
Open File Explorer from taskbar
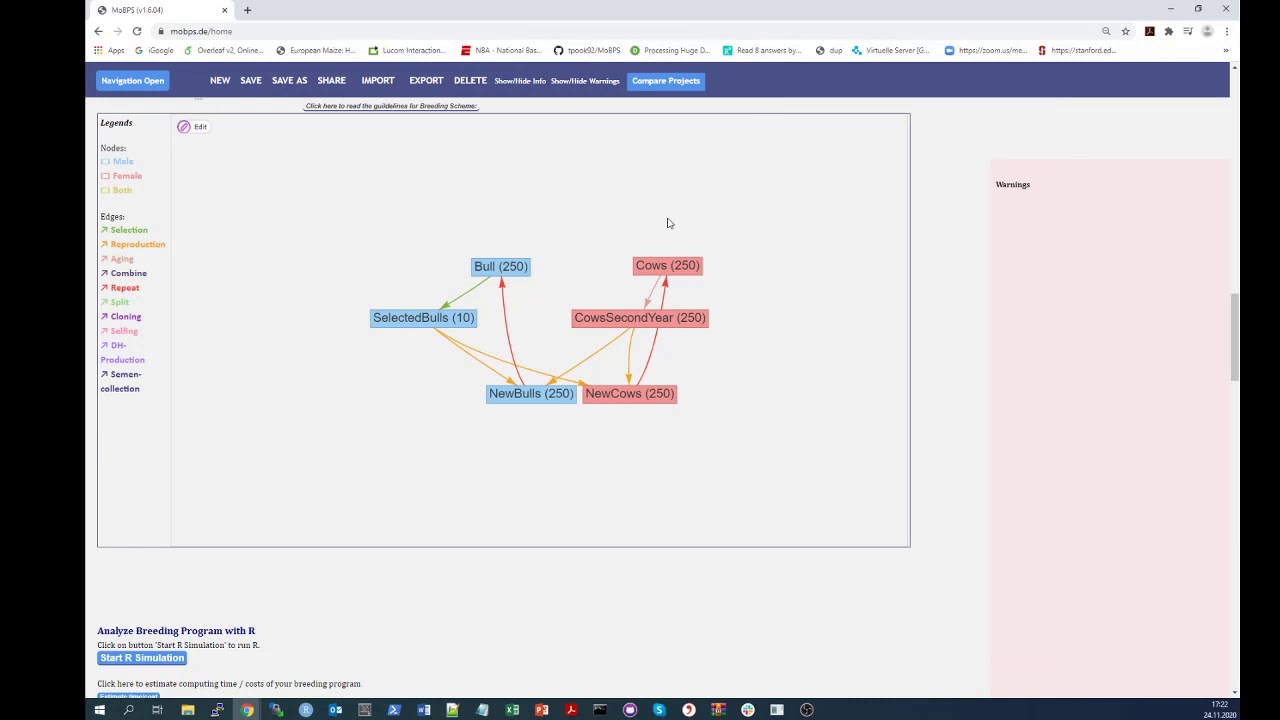[x=187, y=710]
